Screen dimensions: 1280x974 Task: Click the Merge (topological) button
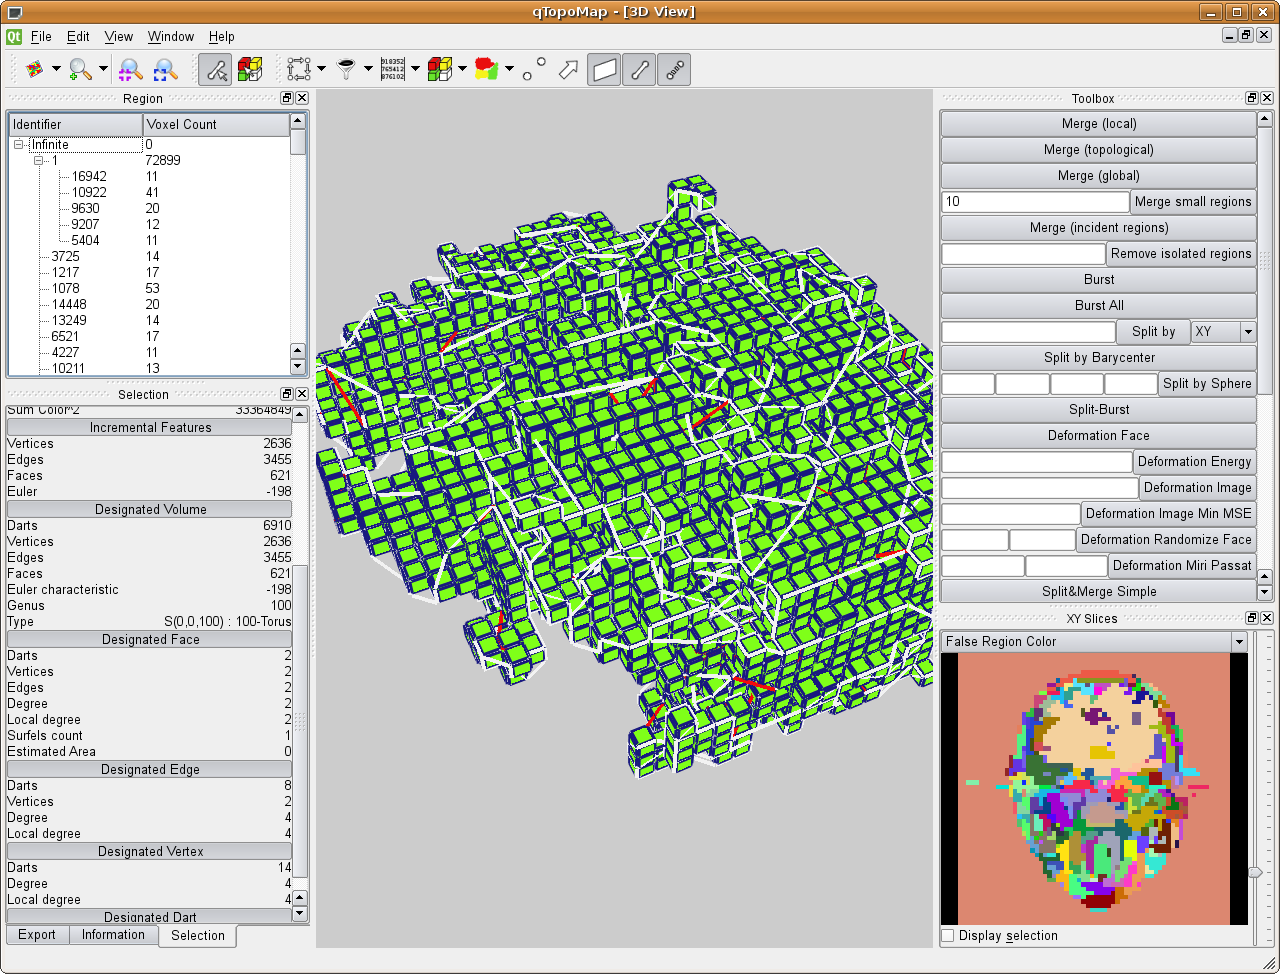coord(1098,150)
